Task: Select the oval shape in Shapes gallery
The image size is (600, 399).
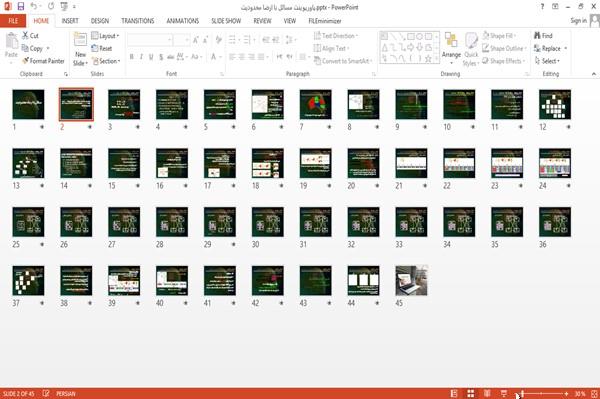Action: point(419,37)
